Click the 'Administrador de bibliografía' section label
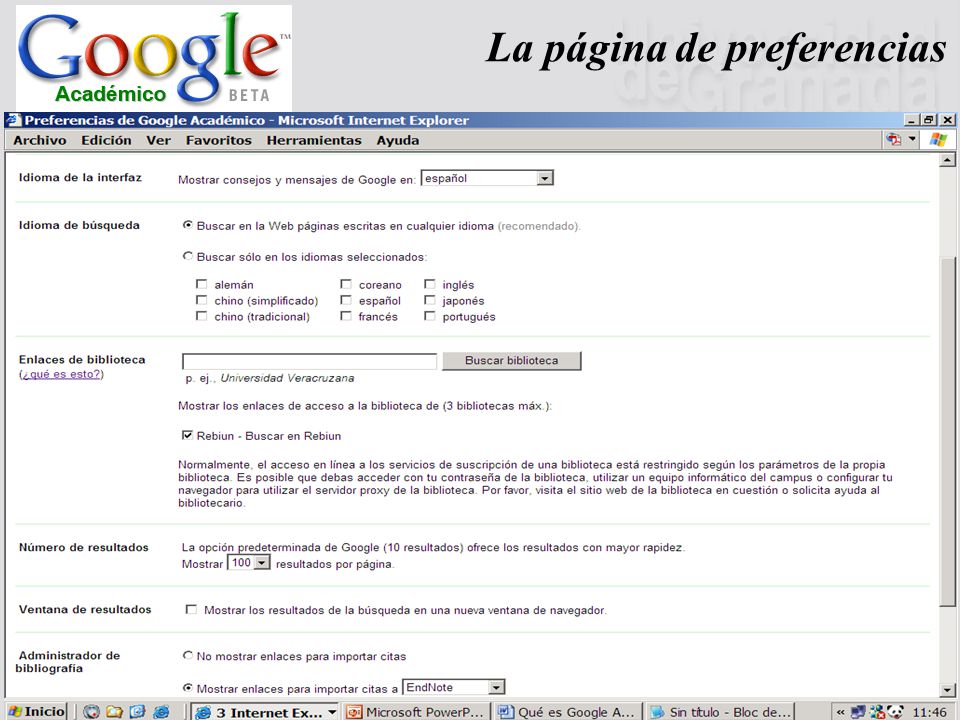 pyautogui.click(x=68, y=662)
